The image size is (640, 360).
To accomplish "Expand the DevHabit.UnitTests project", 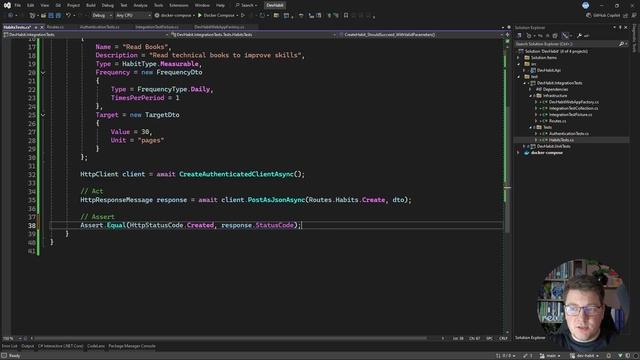I will (525, 147).
